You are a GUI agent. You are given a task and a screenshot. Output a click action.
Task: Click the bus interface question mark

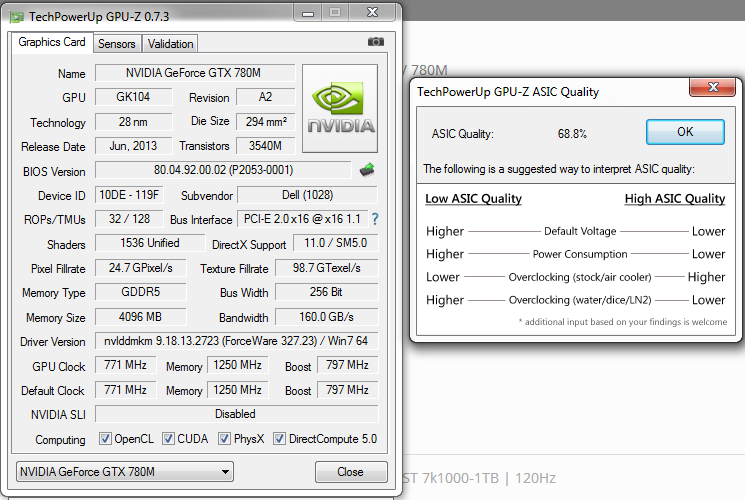coord(375,219)
